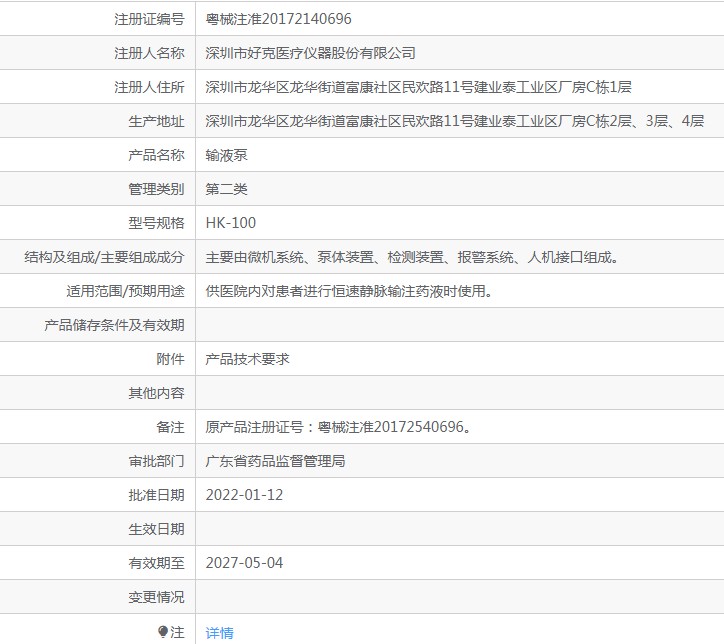Viewport: 724px width, 644px height.
Task: Click the 注册人名称 label
Action: click(150, 53)
